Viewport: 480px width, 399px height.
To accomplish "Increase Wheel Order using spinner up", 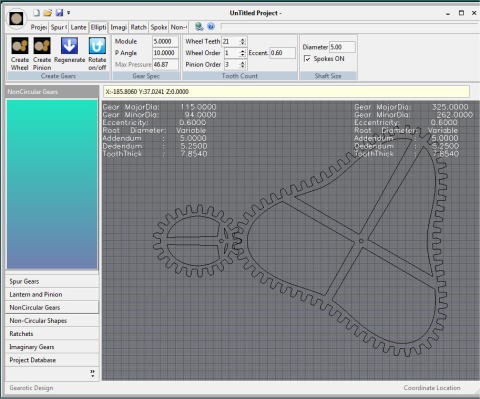I will coord(243,51).
